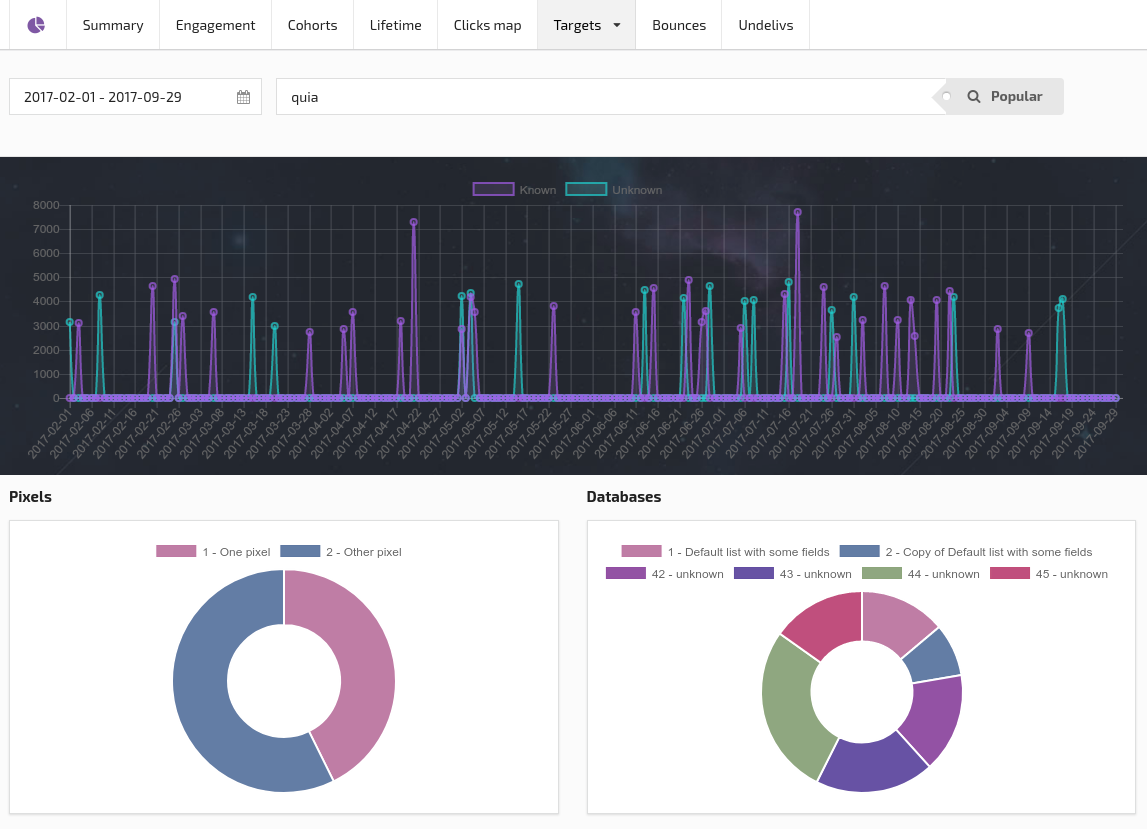Click the date range input field

tap(135, 97)
